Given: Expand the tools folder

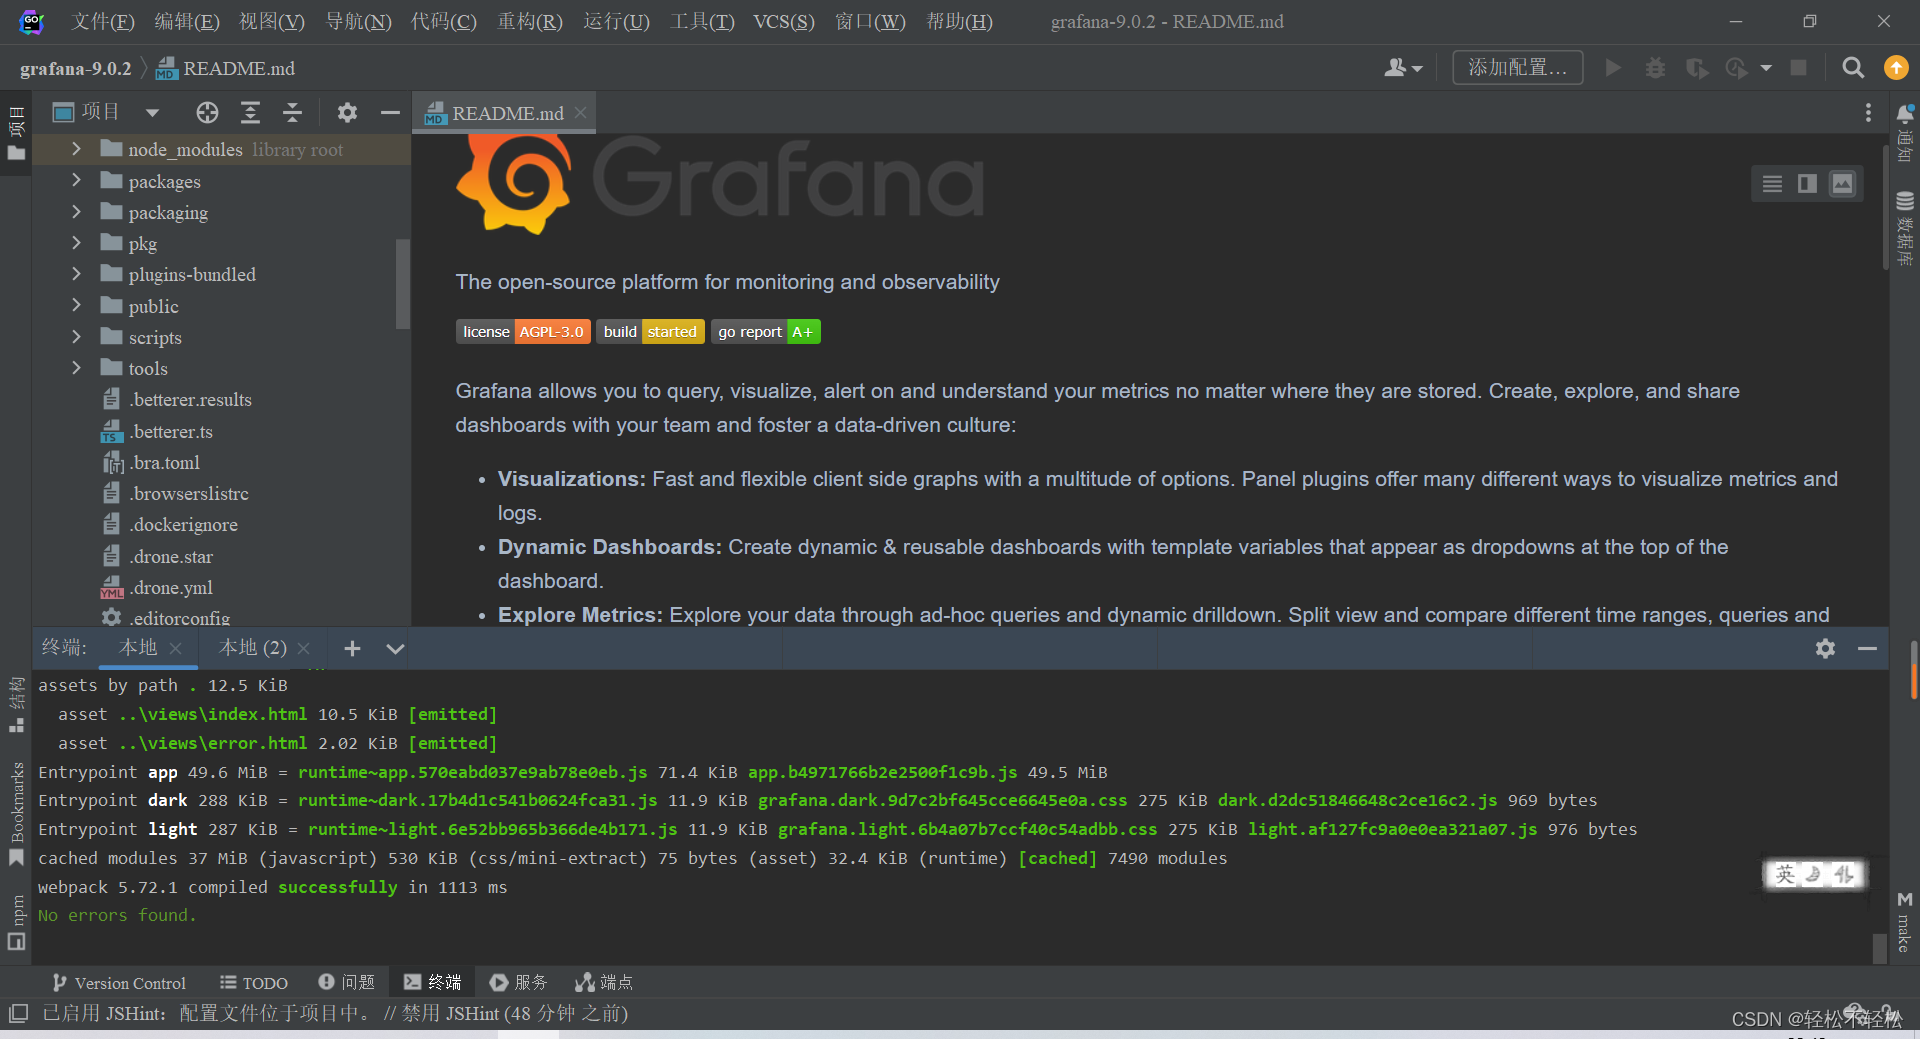Looking at the screenshot, I should point(76,368).
